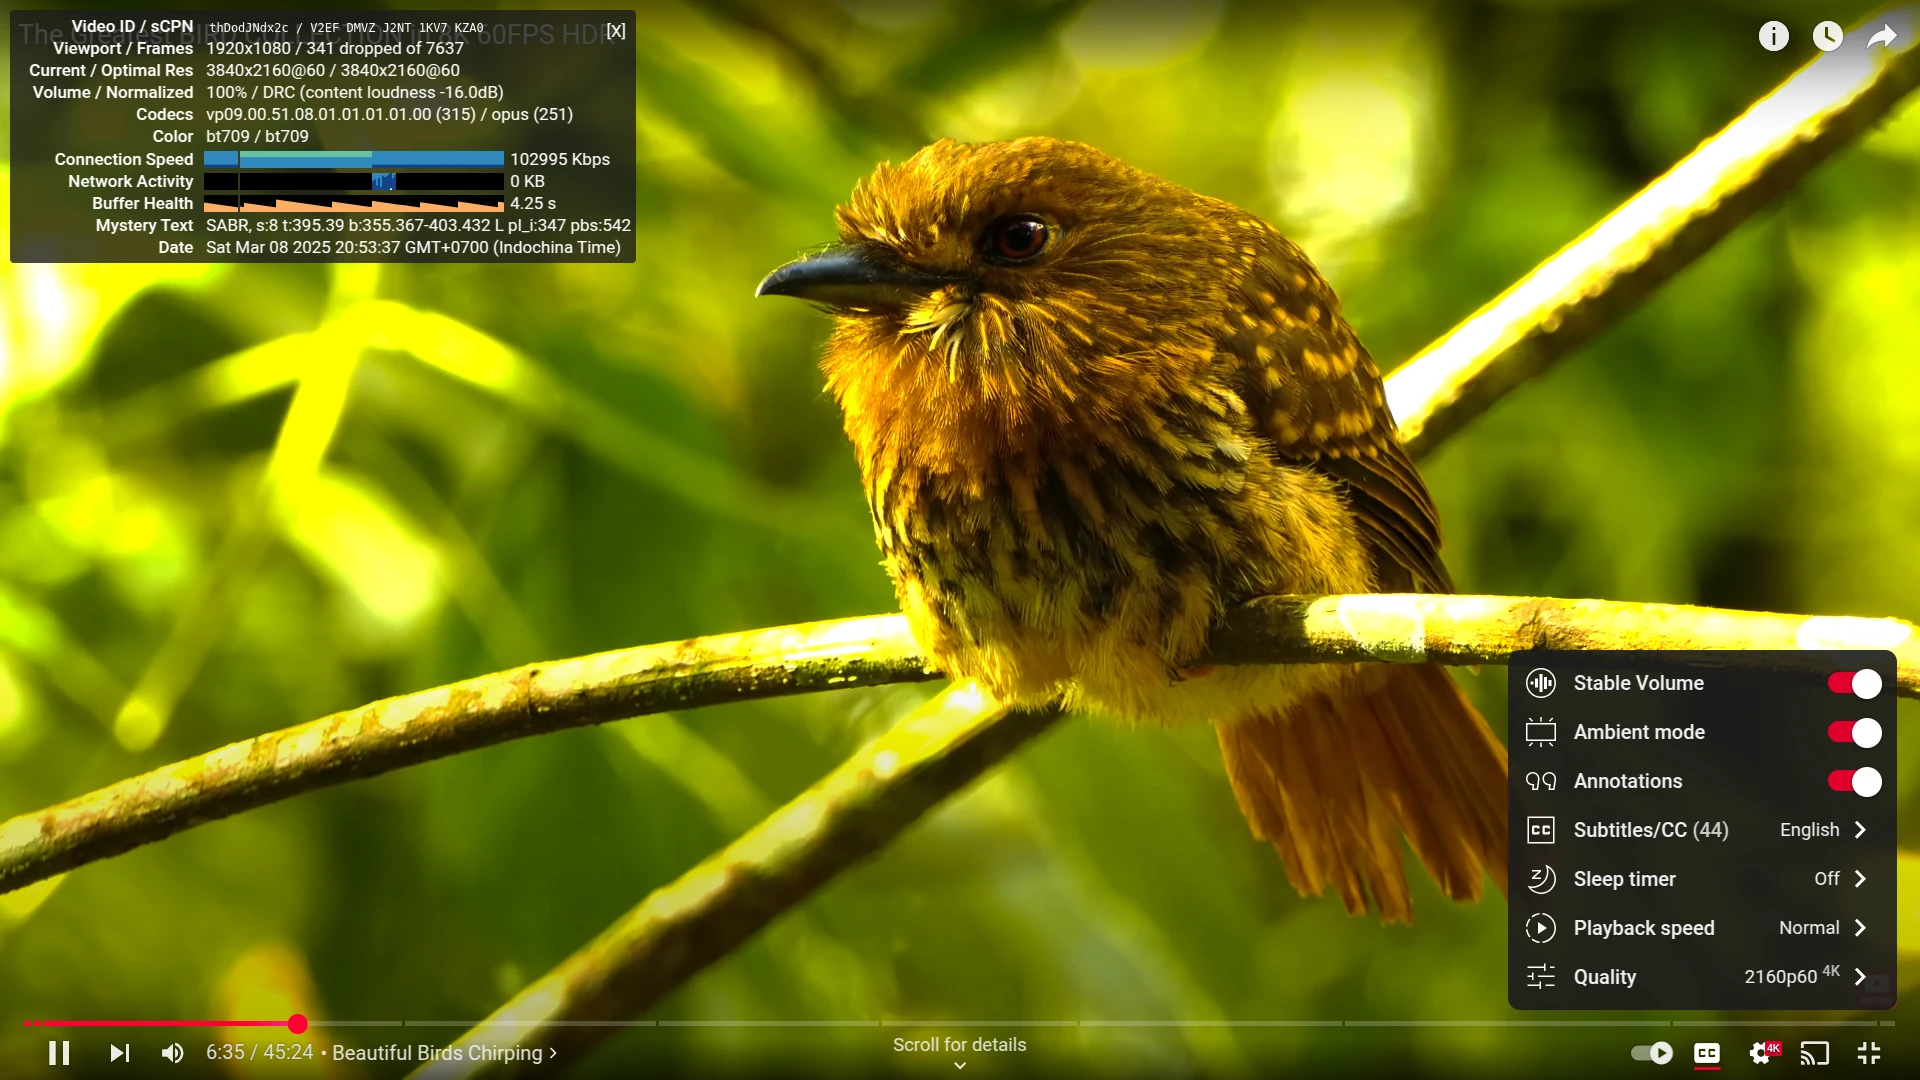
Task: Pause the video playback
Action: [x=59, y=1053]
